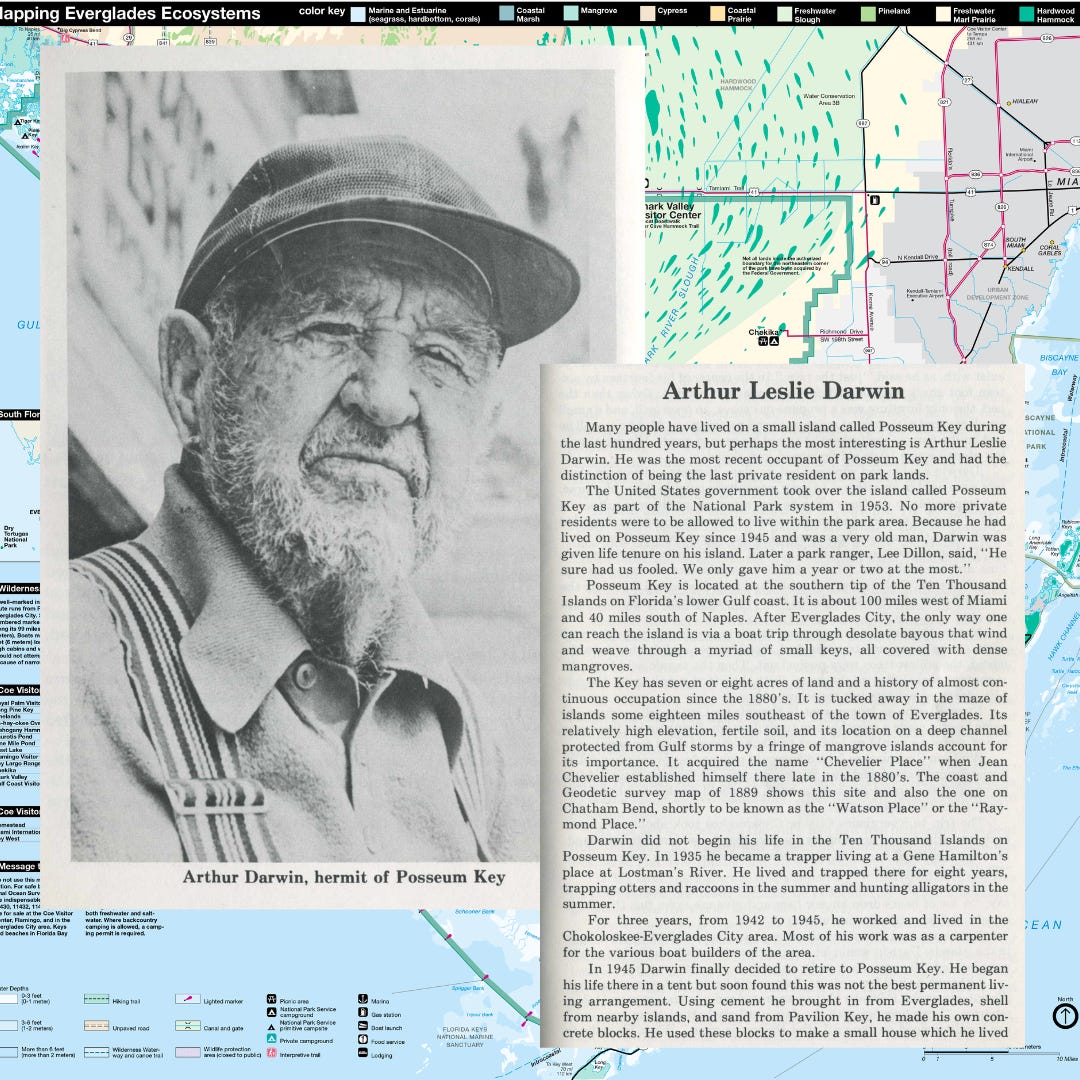Click the Food service legend icon
Screen dimensions: 1080x1080
(x=363, y=1039)
